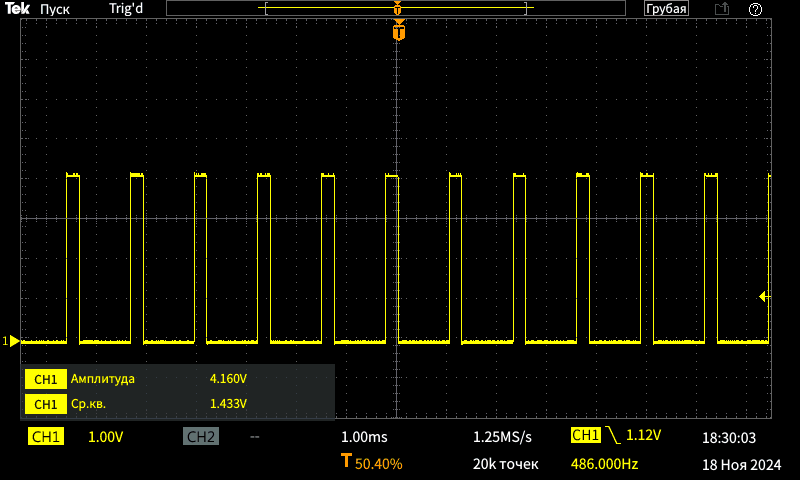Click the Ср.кв. measurement label
This screenshot has height=480, width=800.
coord(88,404)
